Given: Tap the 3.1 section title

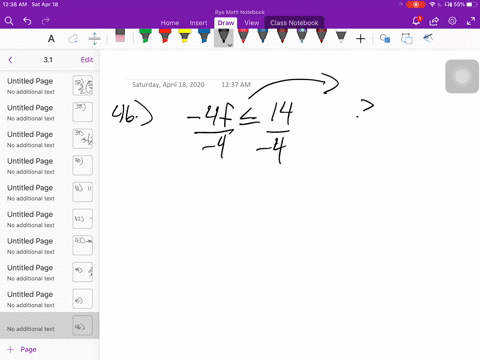Looking at the screenshot, I should 48,60.
